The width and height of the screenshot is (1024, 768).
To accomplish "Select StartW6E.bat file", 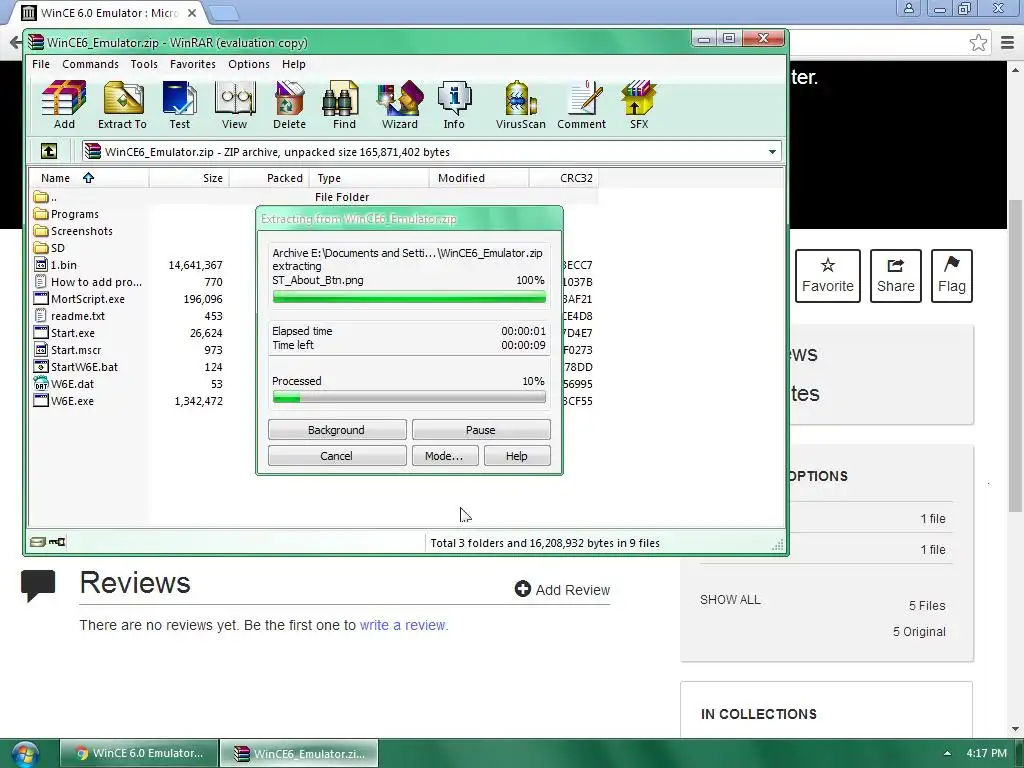I will [x=76, y=367].
